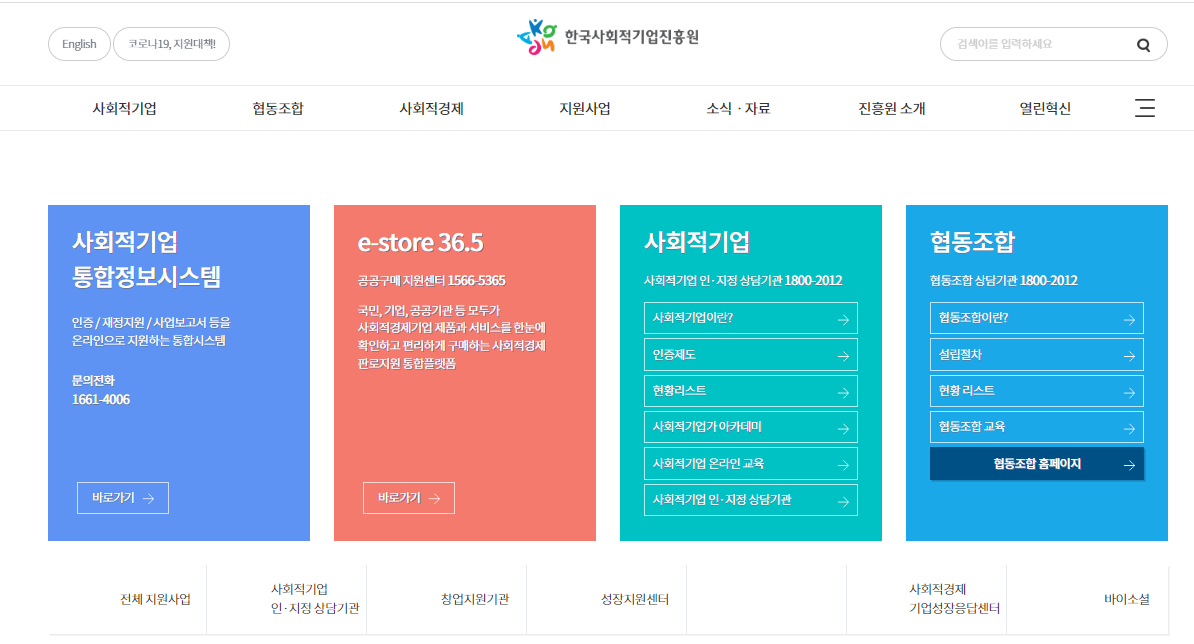Viewport: 1194px width, 644px height.
Task: Open 코로나19, 지원대책! link
Action: [x=171, y=44]
